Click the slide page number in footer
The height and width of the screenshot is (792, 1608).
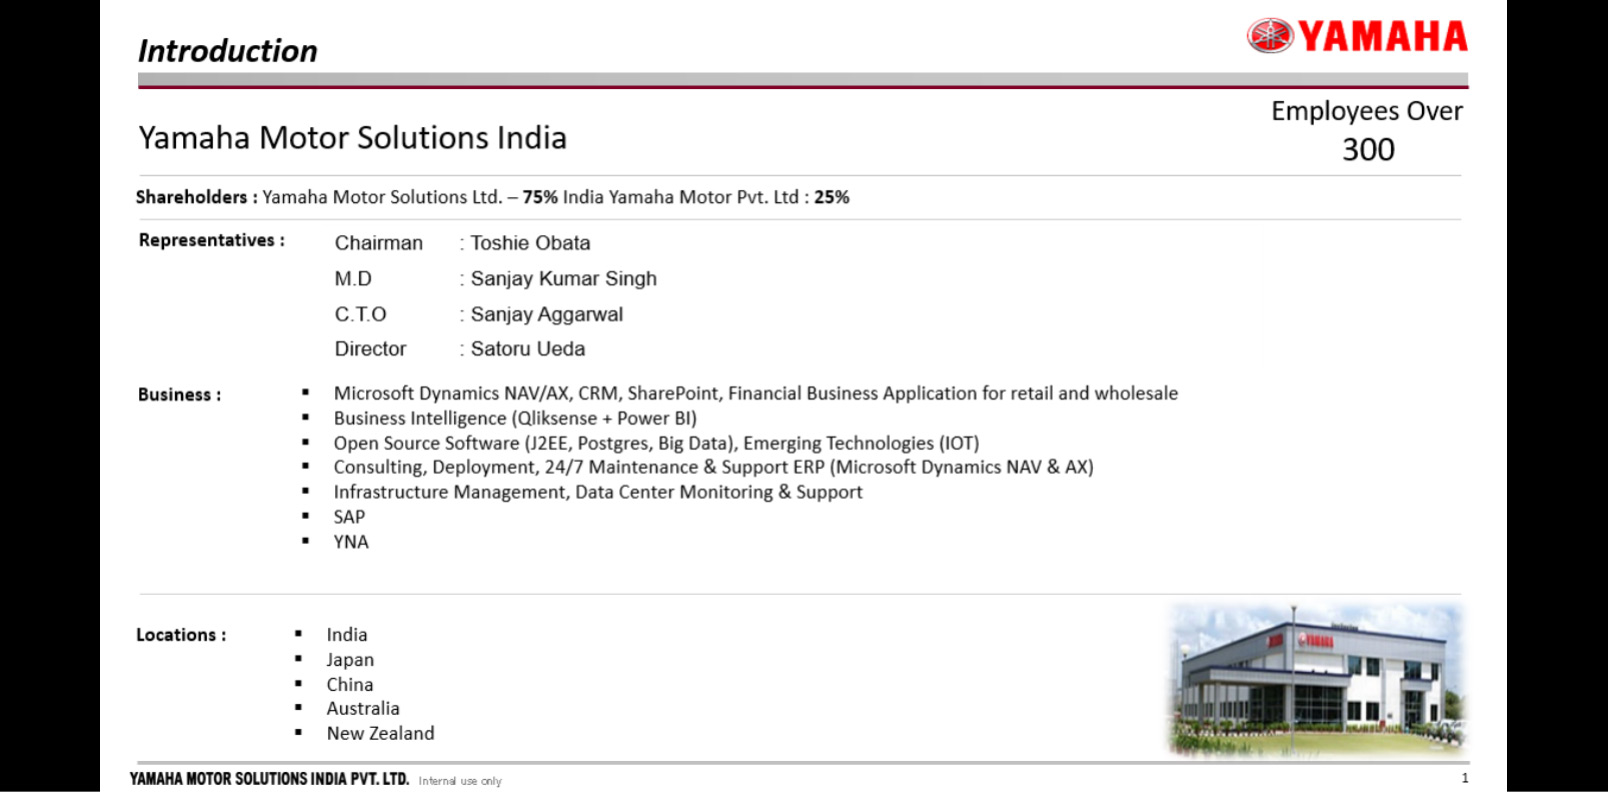(1464, 778)
